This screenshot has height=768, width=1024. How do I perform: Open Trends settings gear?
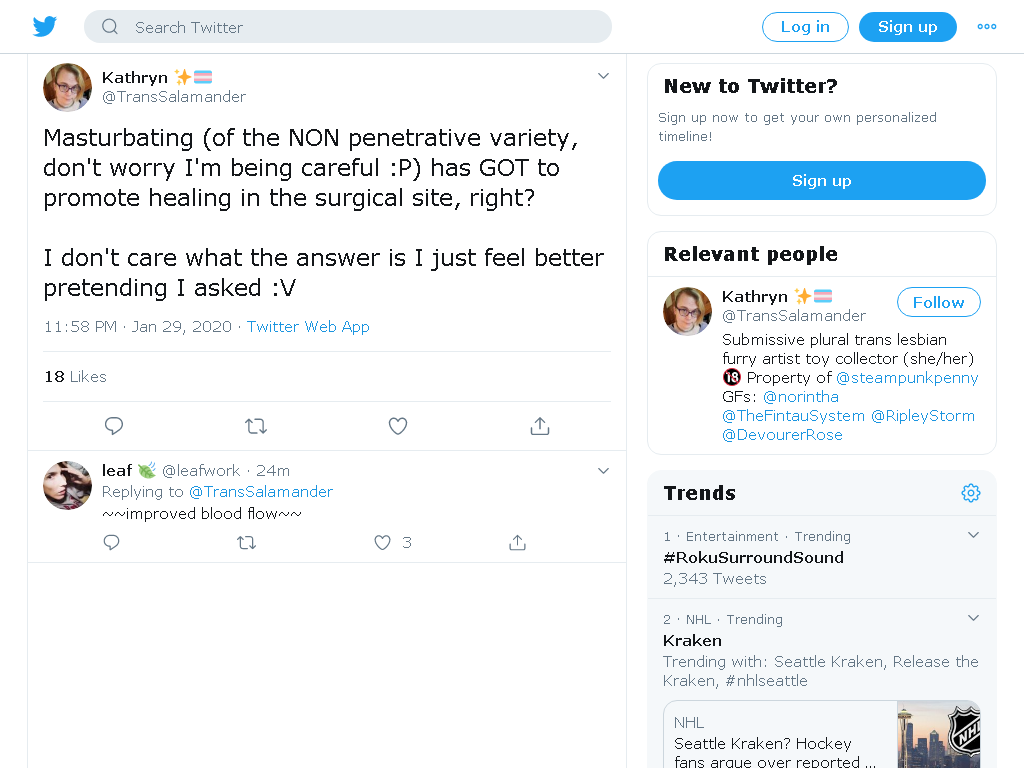pos(971,493)
